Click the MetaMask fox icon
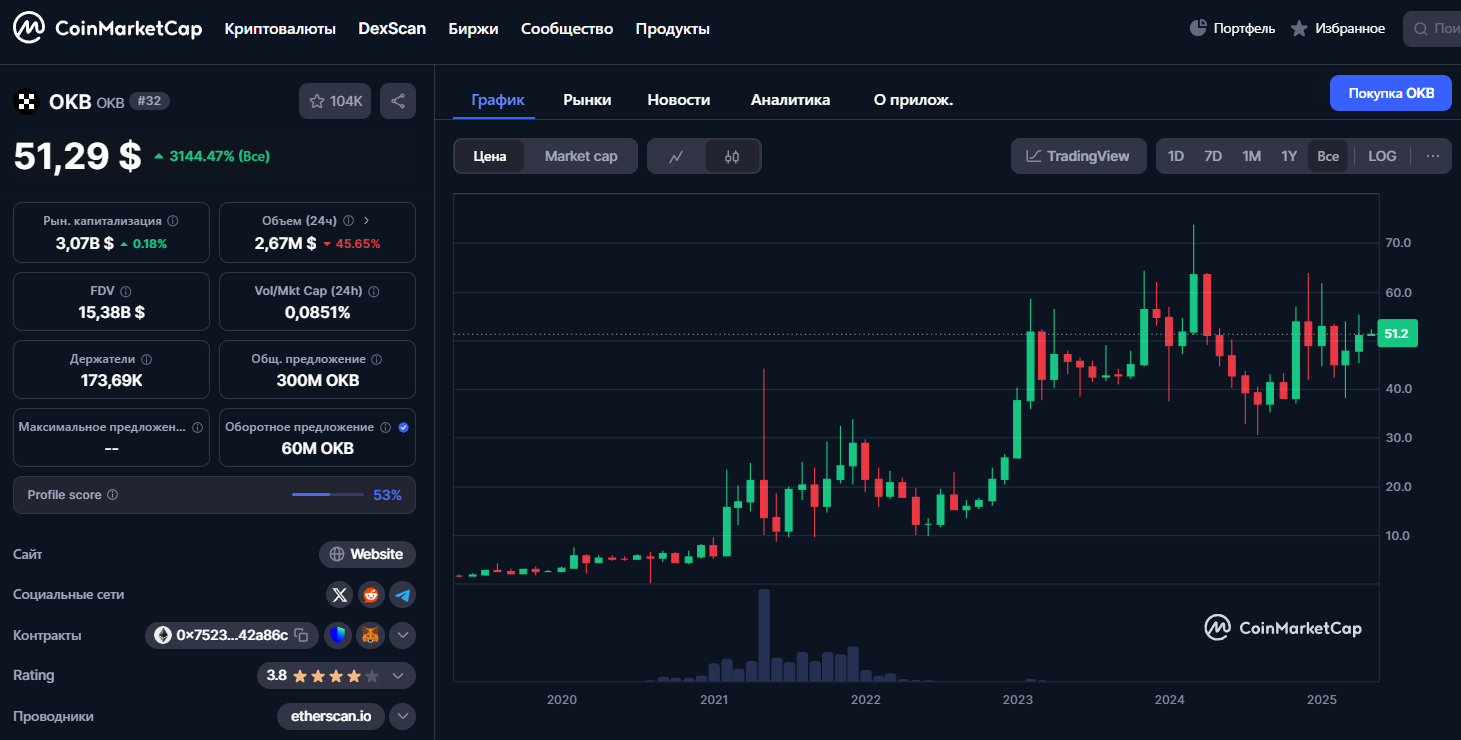This screenshot has height=740, width=1461. [x=370, y=635]
